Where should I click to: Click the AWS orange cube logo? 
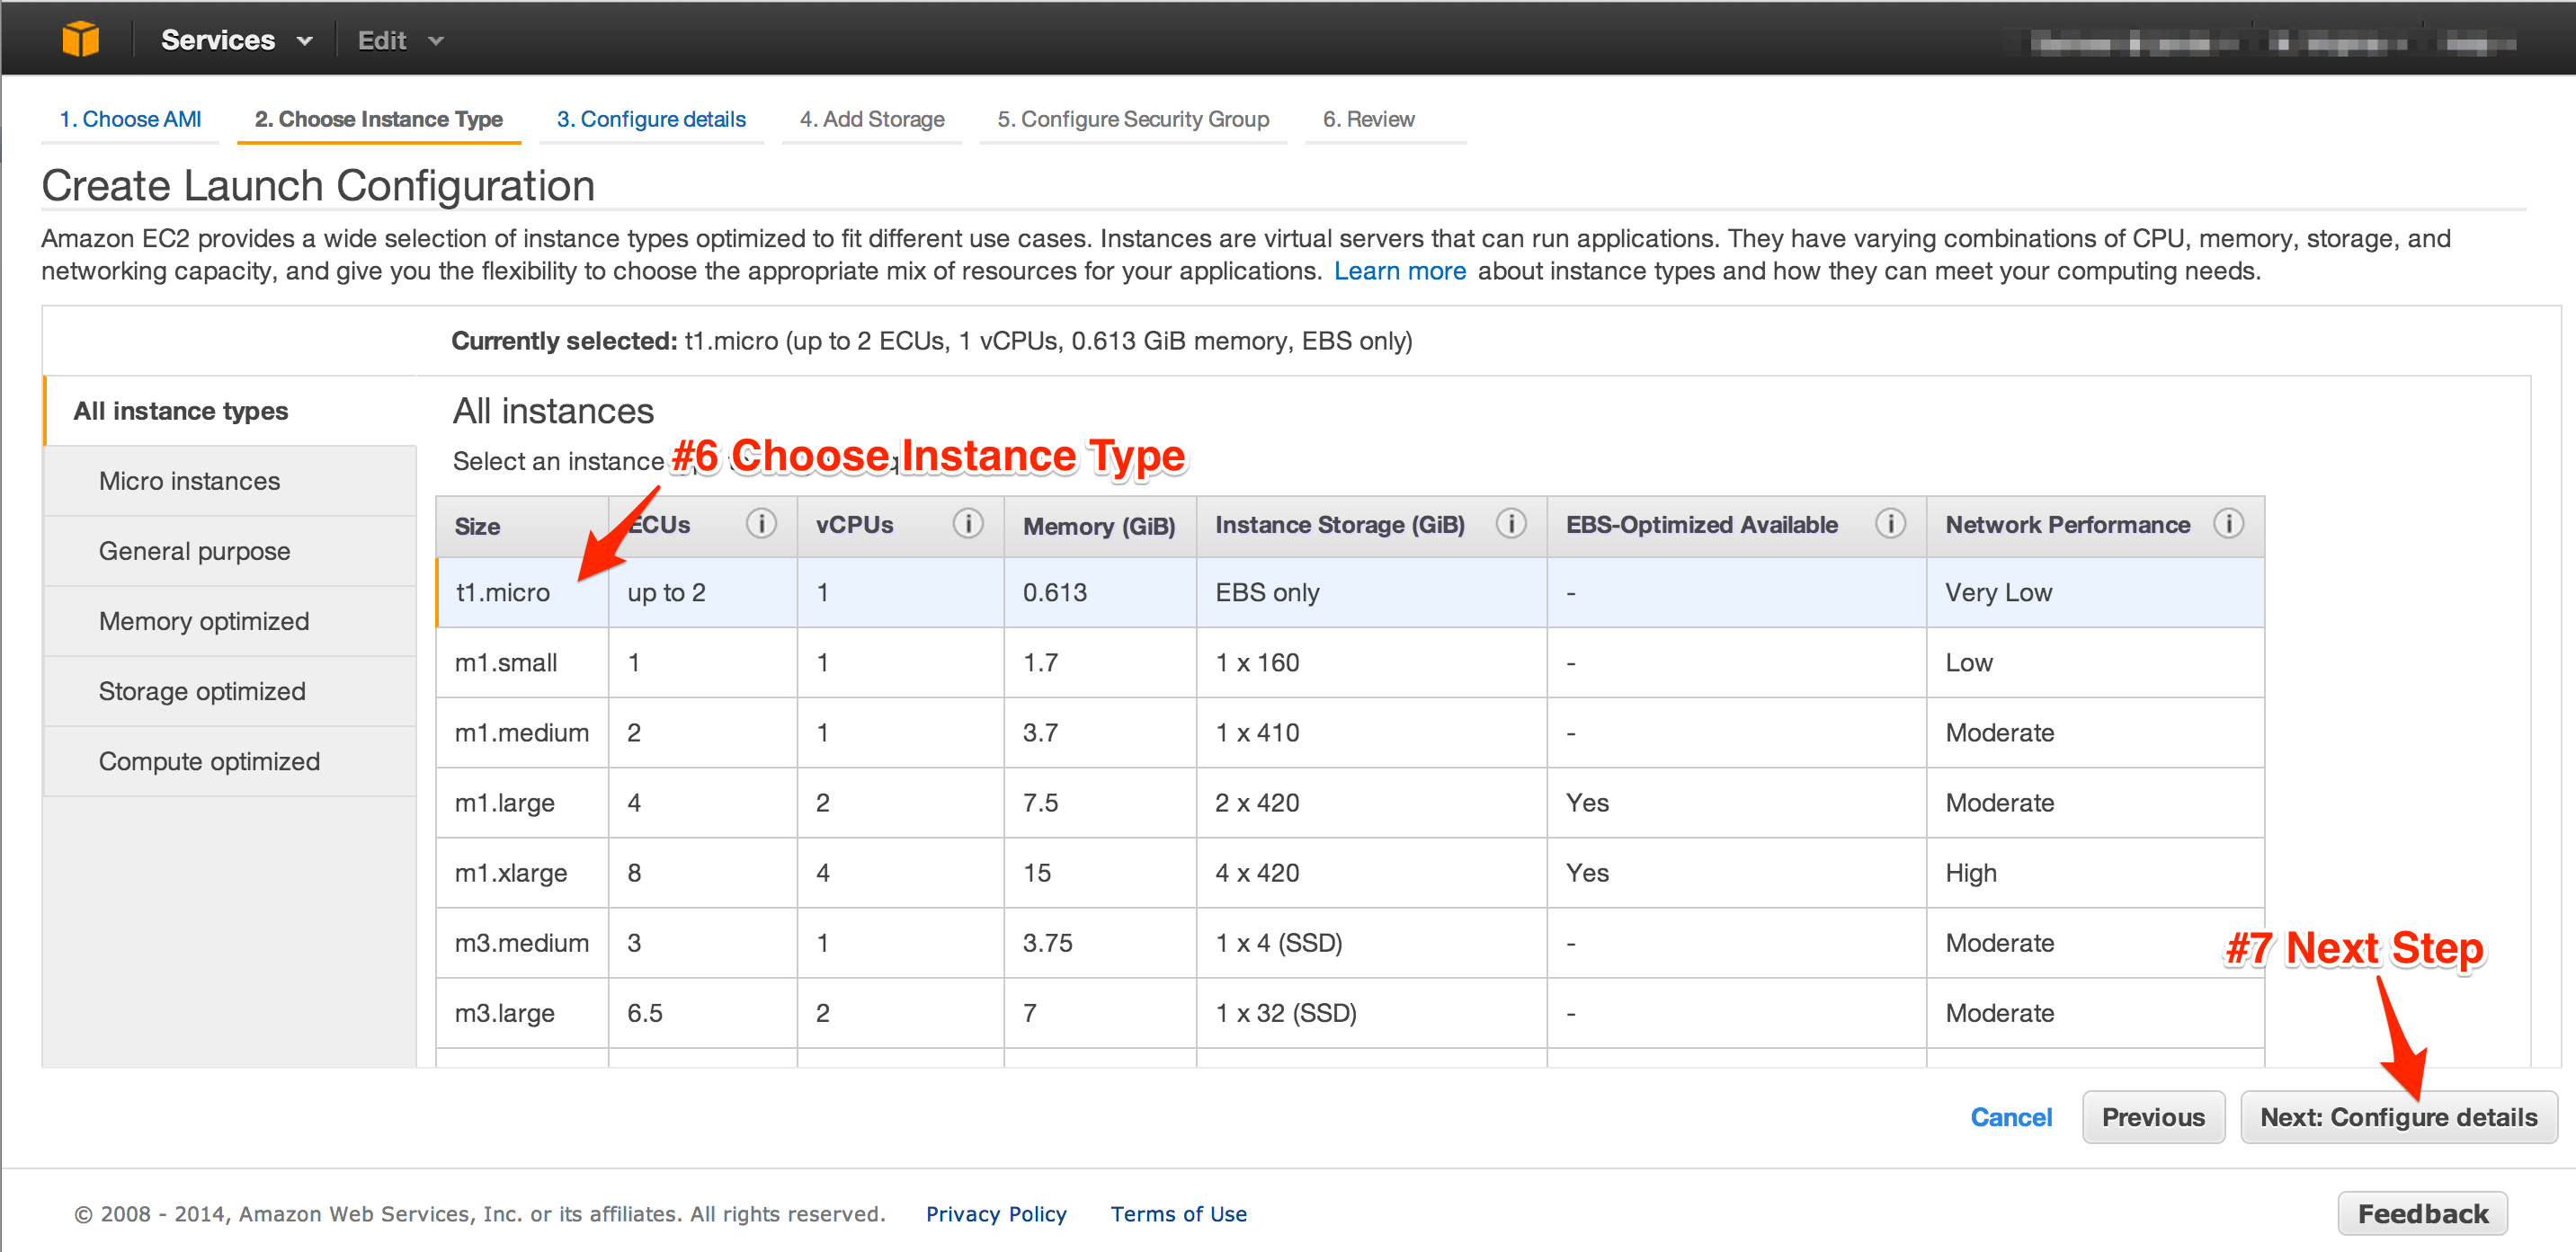(x=80, y=39)
